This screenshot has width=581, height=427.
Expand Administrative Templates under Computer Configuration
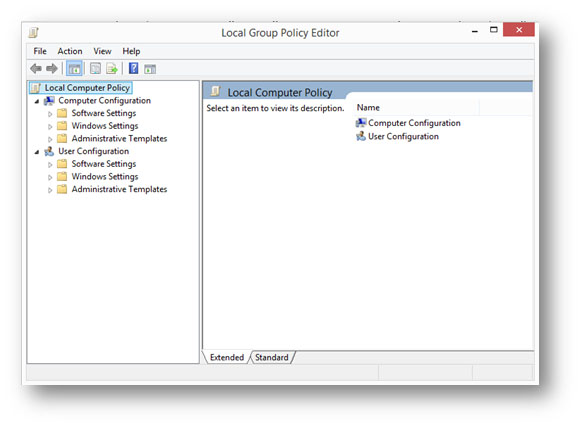click(50, 139)
